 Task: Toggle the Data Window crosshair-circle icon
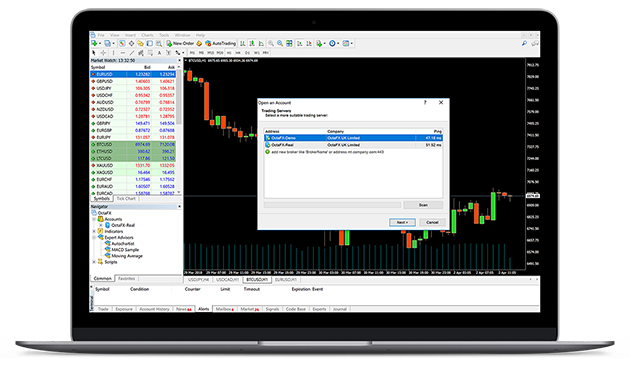(131, 43)
